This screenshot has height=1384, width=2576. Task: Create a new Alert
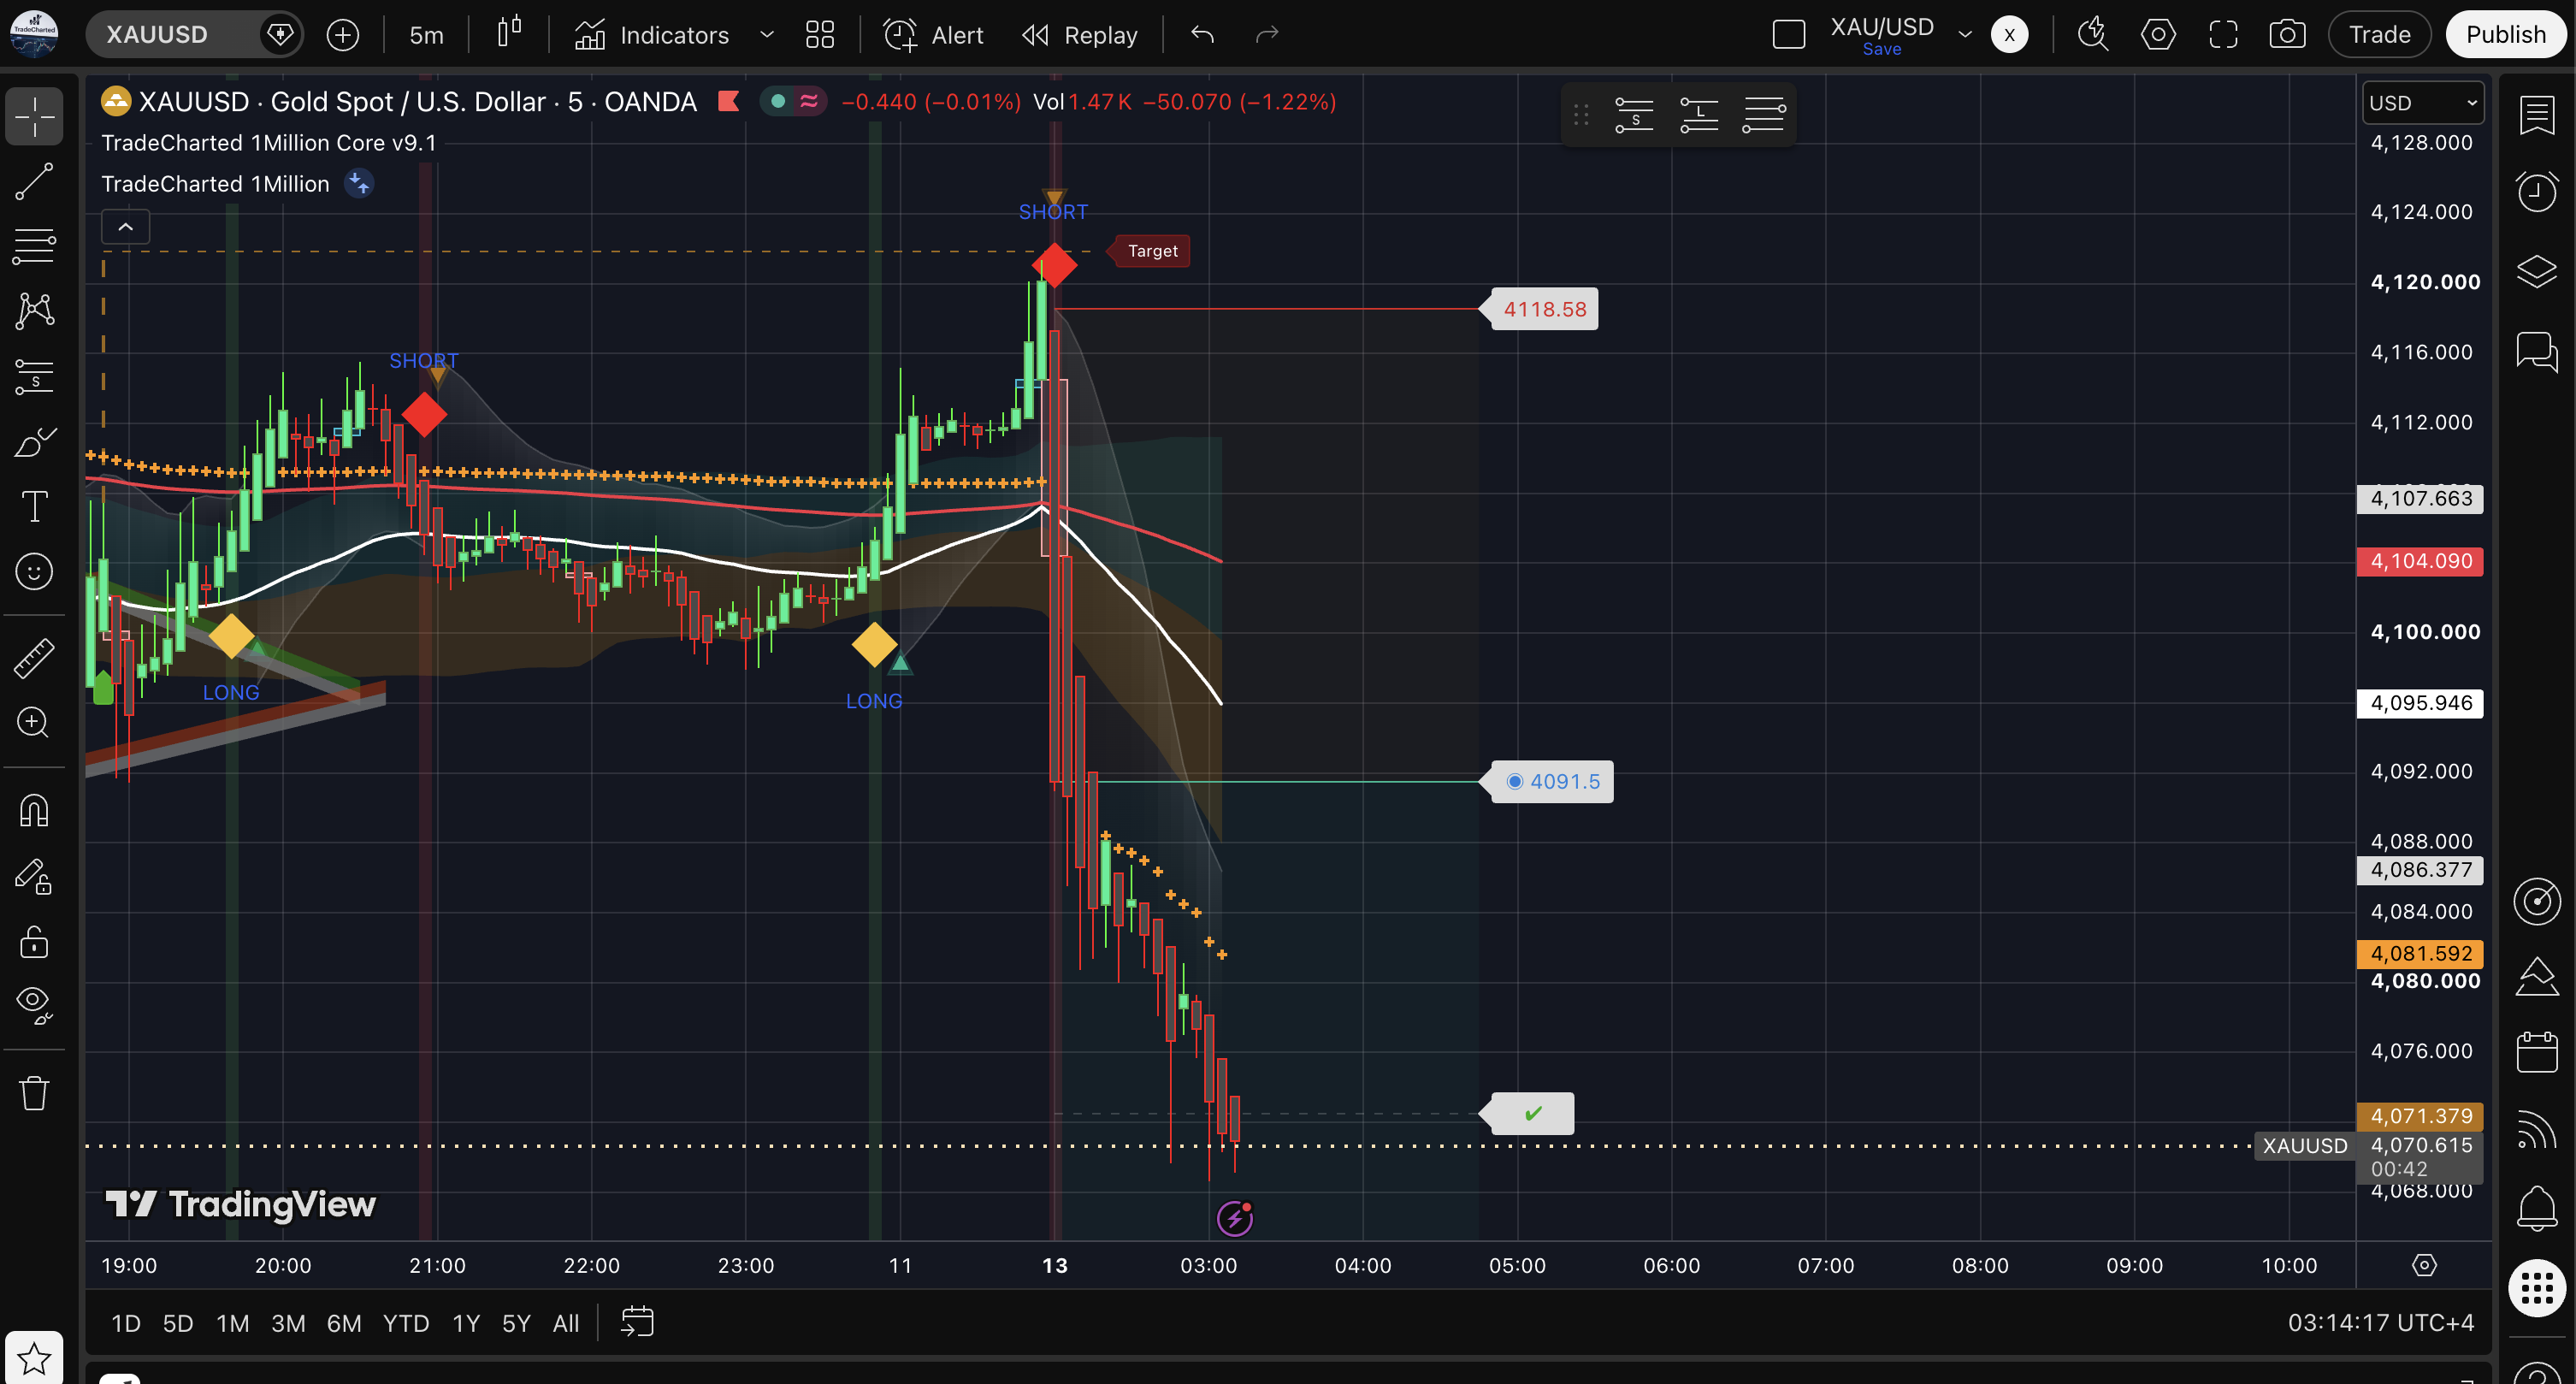[934, 35]
